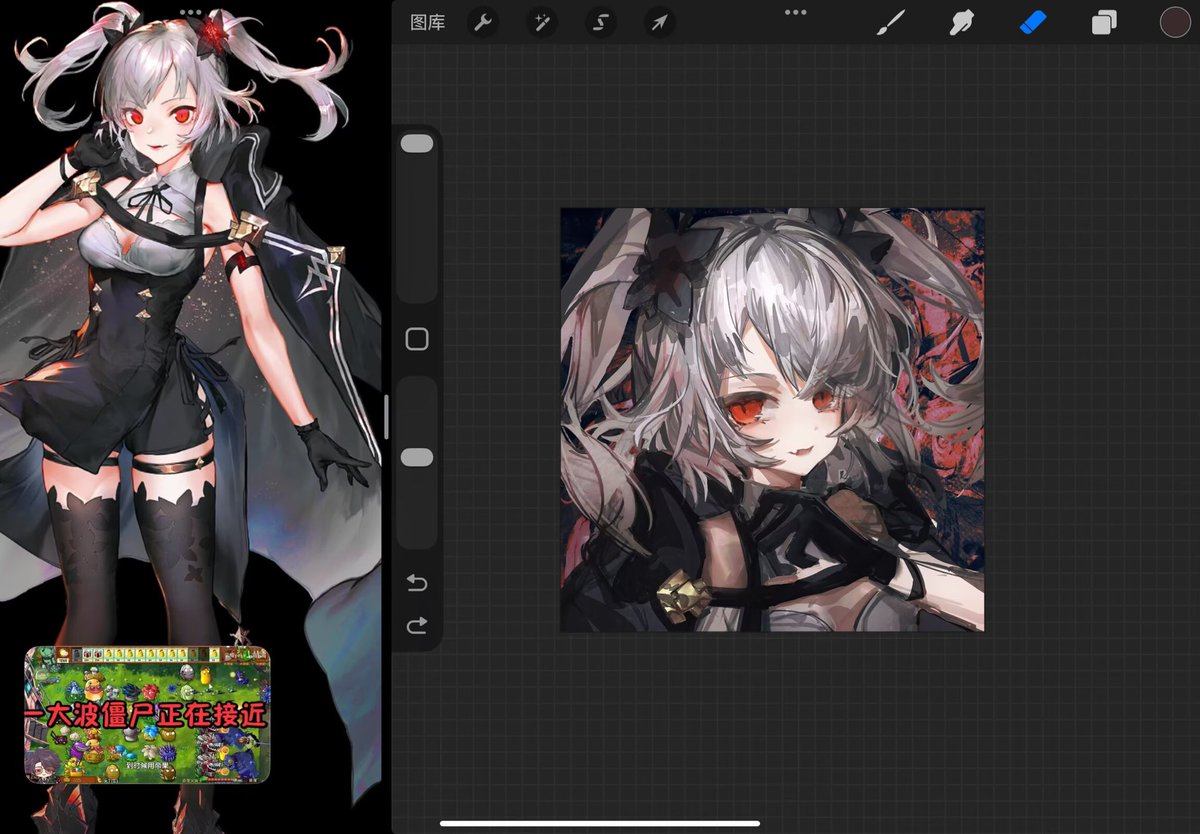Open the active color swatch
The image size is (1200, 834).
coord(1175,22)
